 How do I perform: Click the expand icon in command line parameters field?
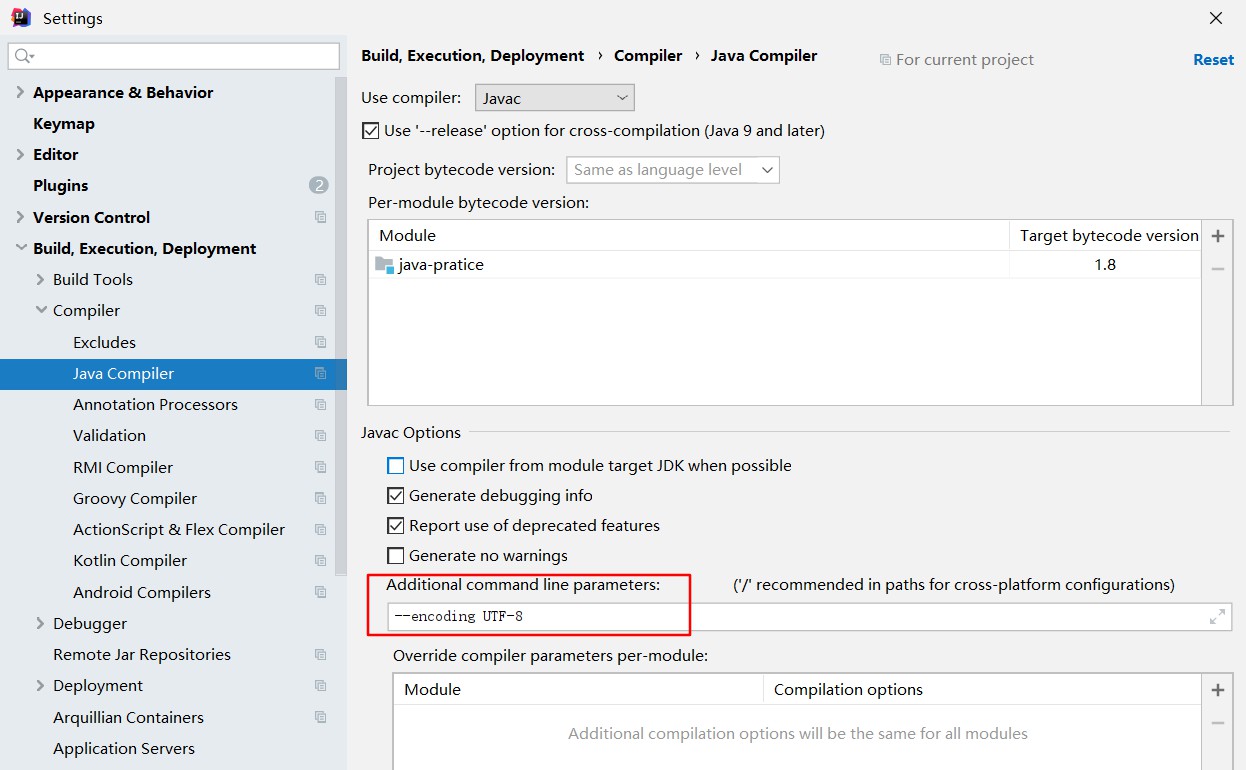[x=1217, y=617]
